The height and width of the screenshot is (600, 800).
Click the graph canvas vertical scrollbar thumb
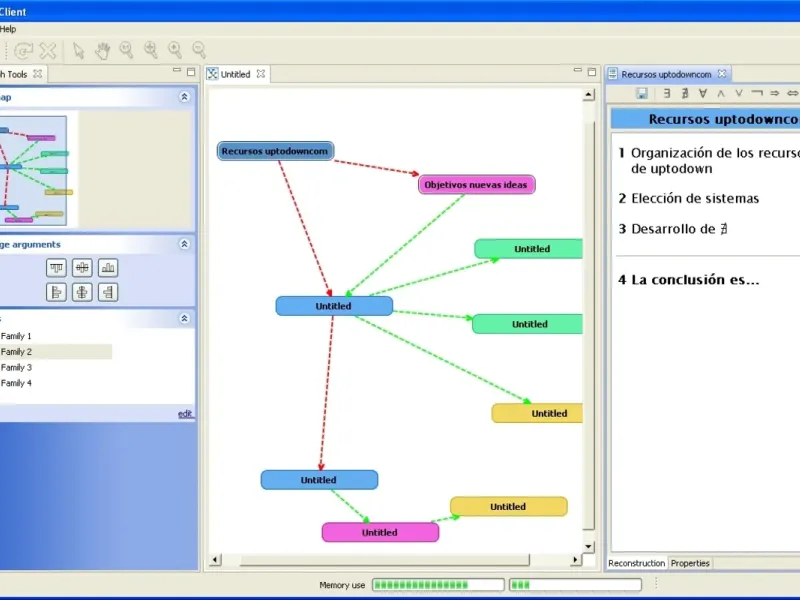(x=588, y=326)
